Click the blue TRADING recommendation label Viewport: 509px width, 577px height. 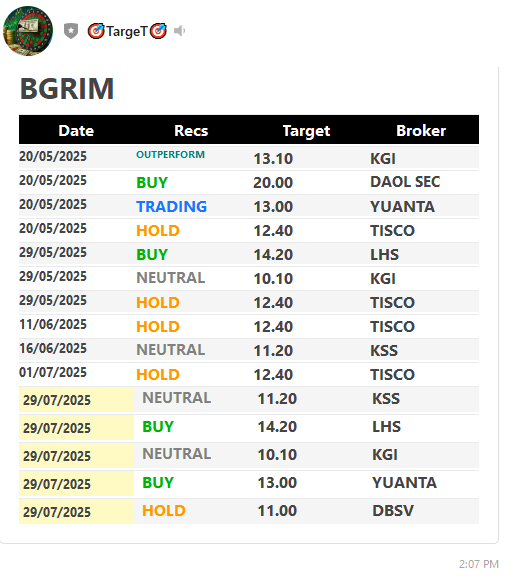(x=172, y=206)
